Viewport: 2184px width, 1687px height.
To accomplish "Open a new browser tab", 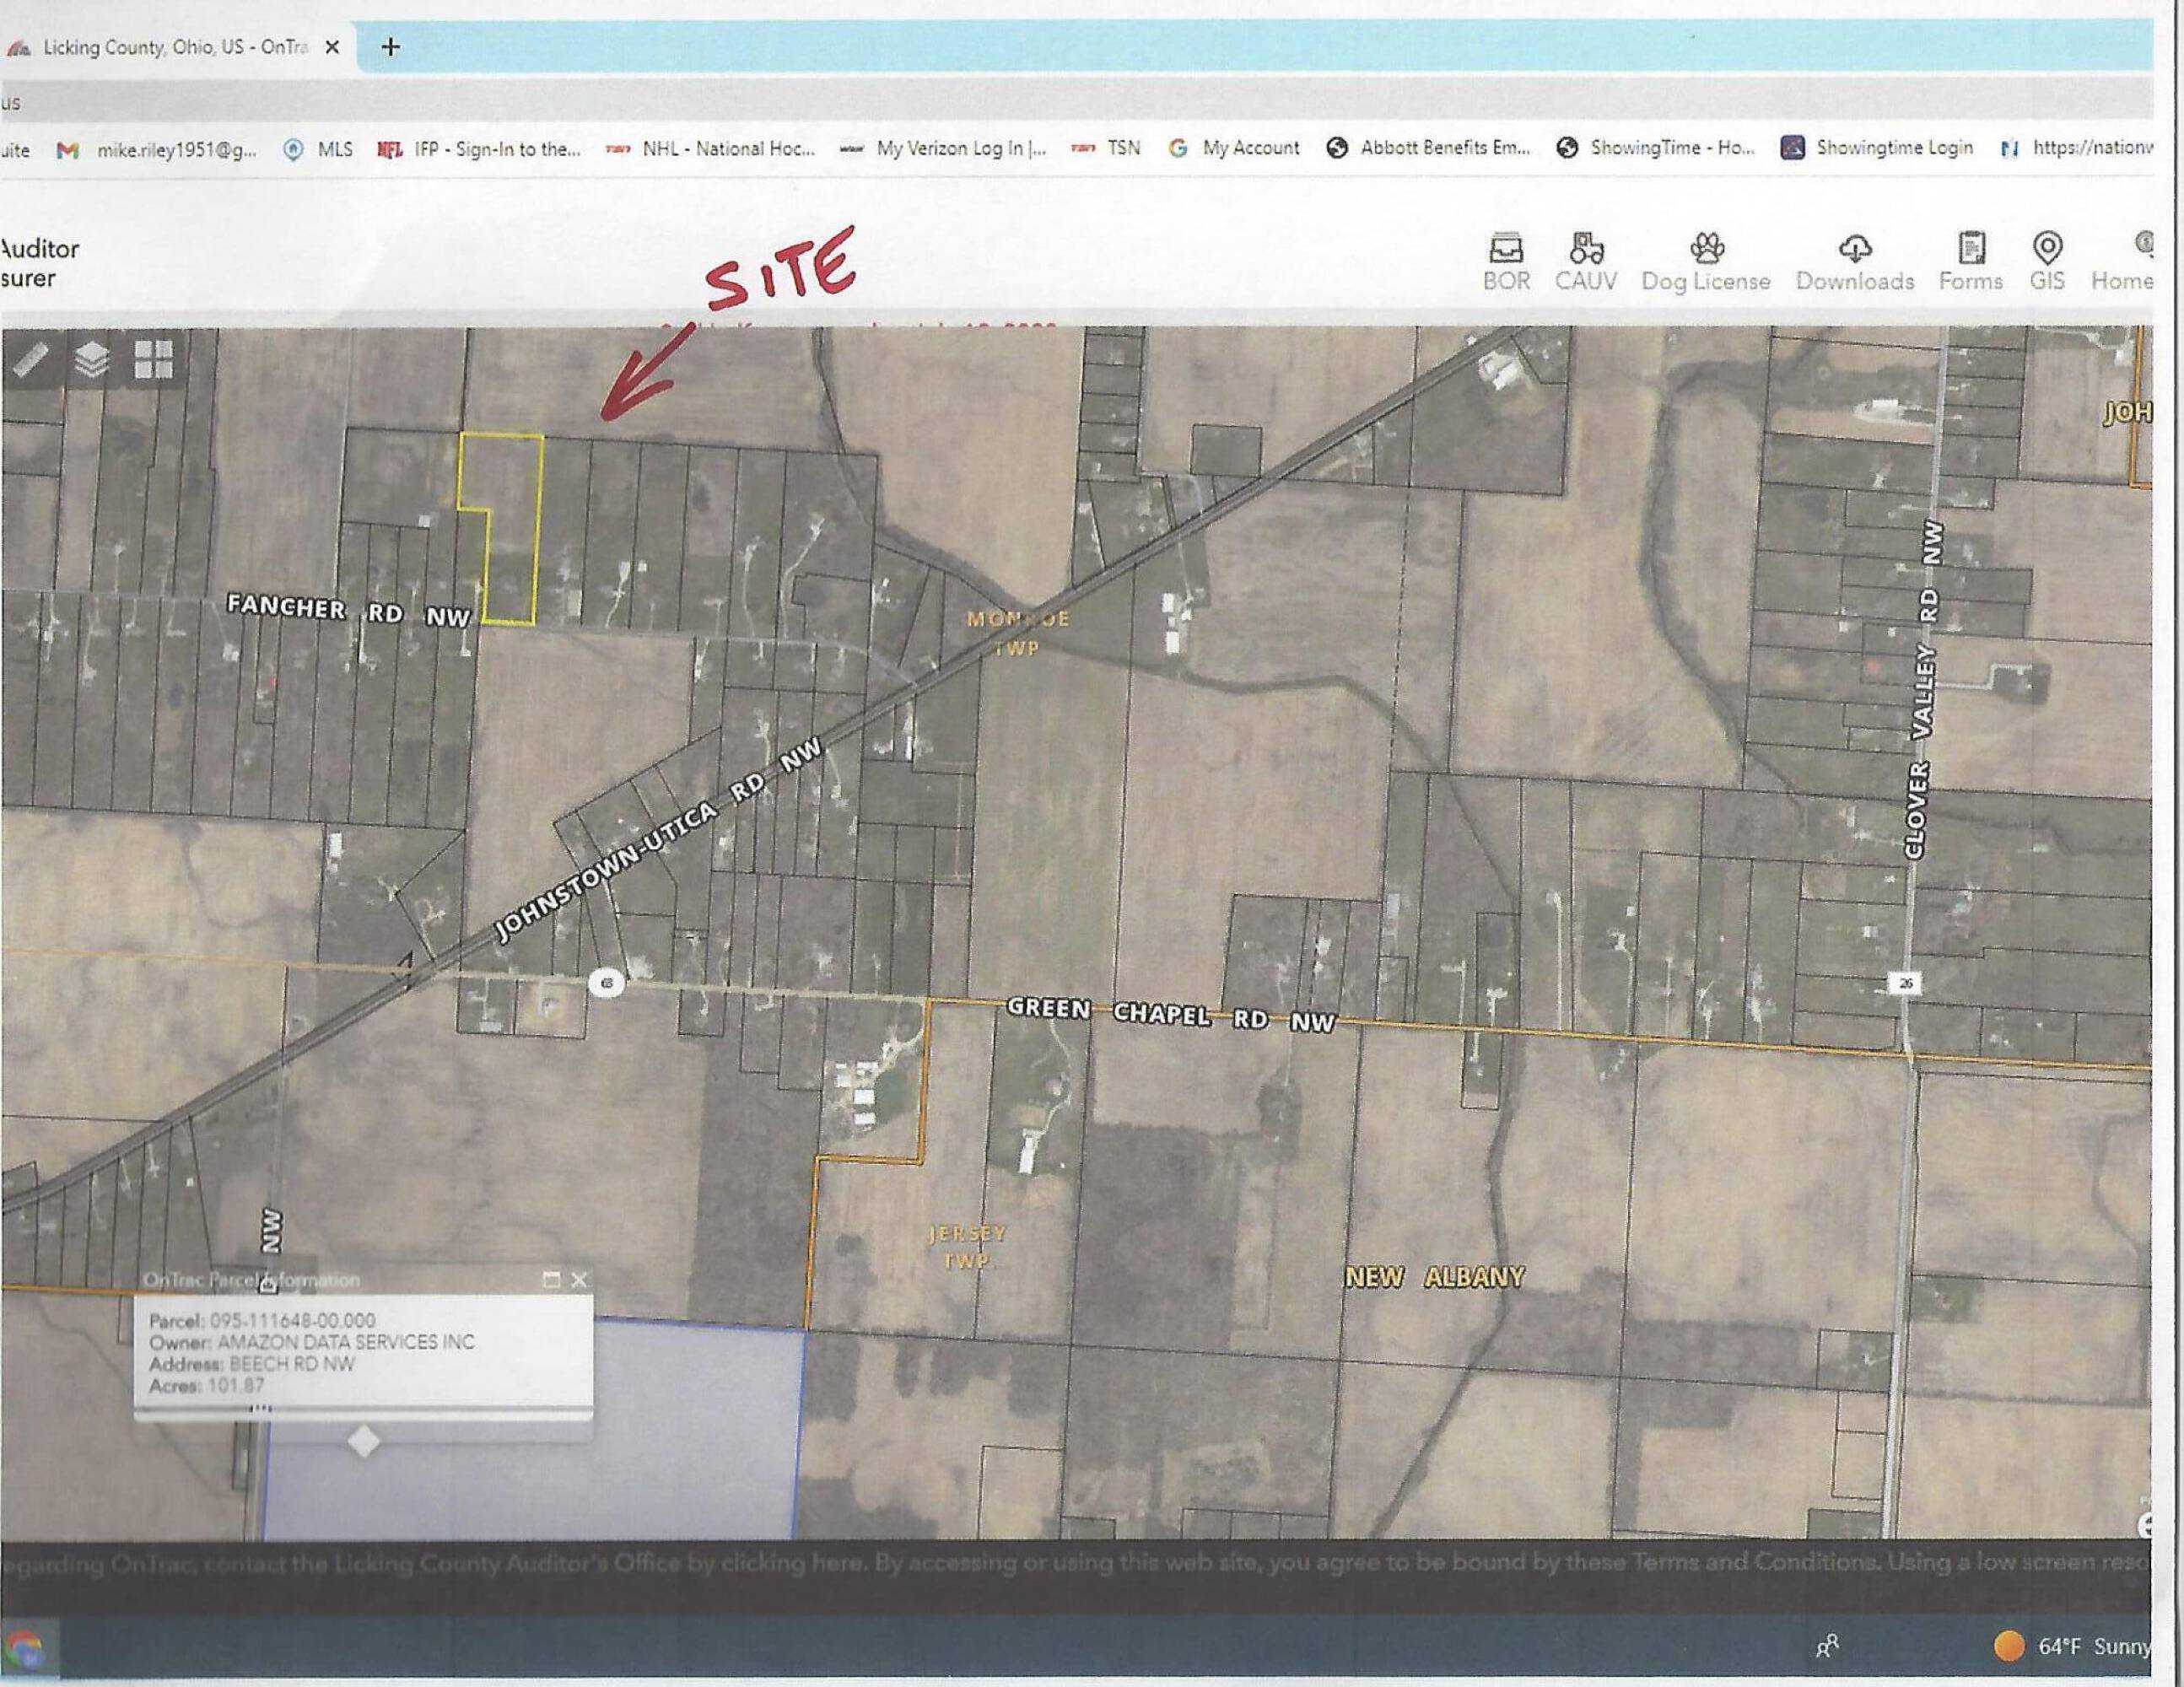I will click(391, 47).
